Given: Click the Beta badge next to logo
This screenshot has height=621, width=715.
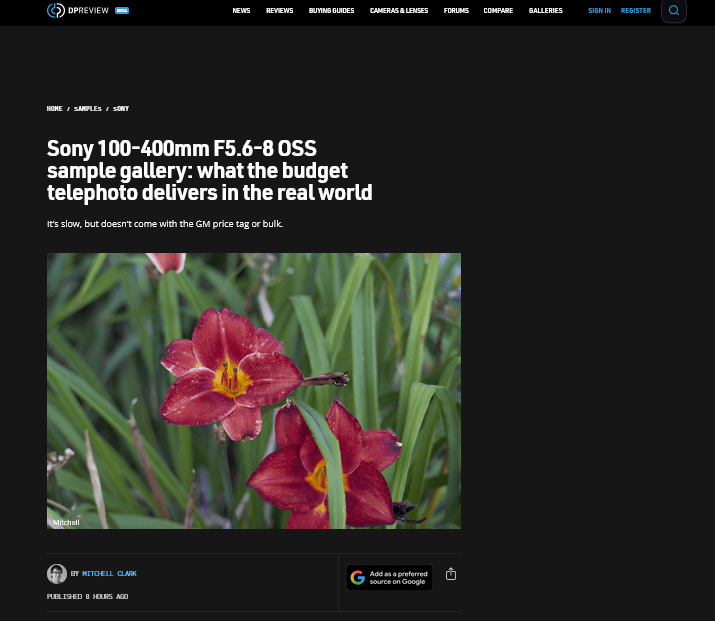Looking at the screenshot, I should coord(122,10).
